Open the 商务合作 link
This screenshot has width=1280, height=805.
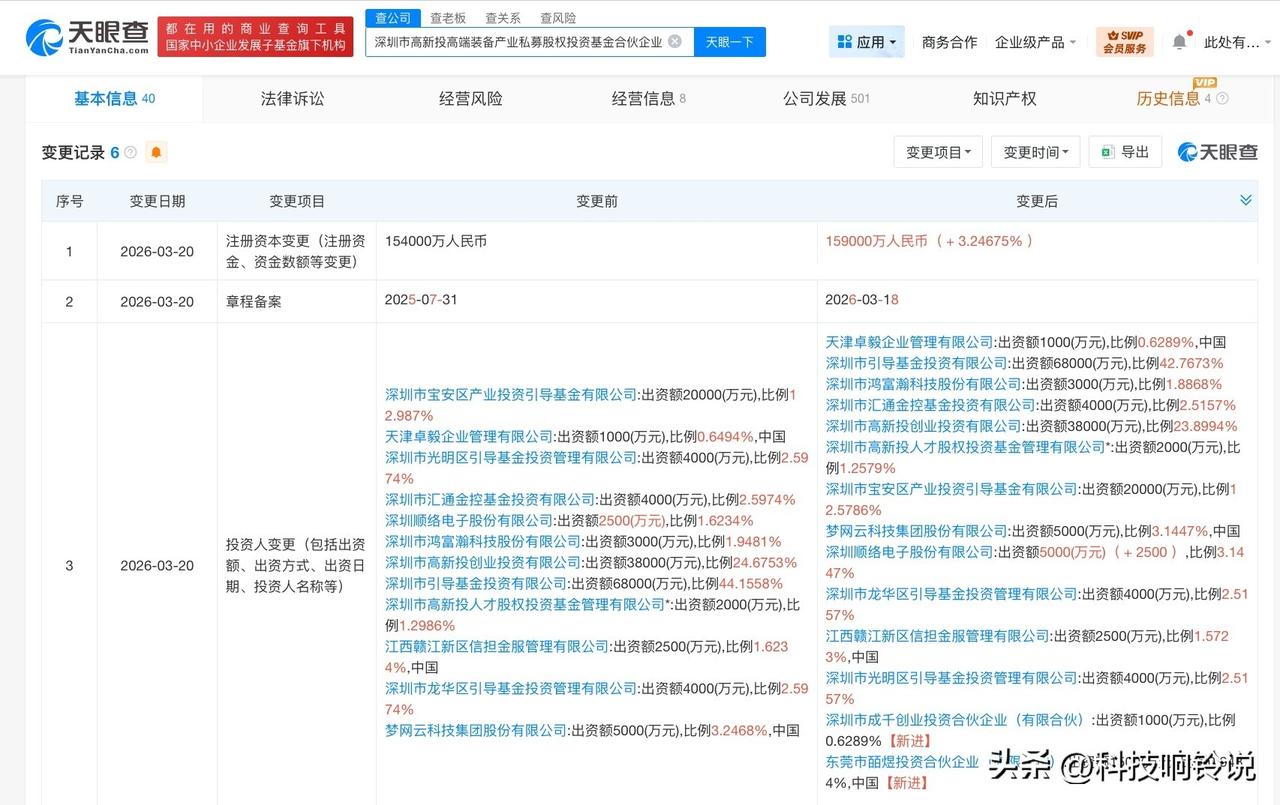tap(949, 42)
